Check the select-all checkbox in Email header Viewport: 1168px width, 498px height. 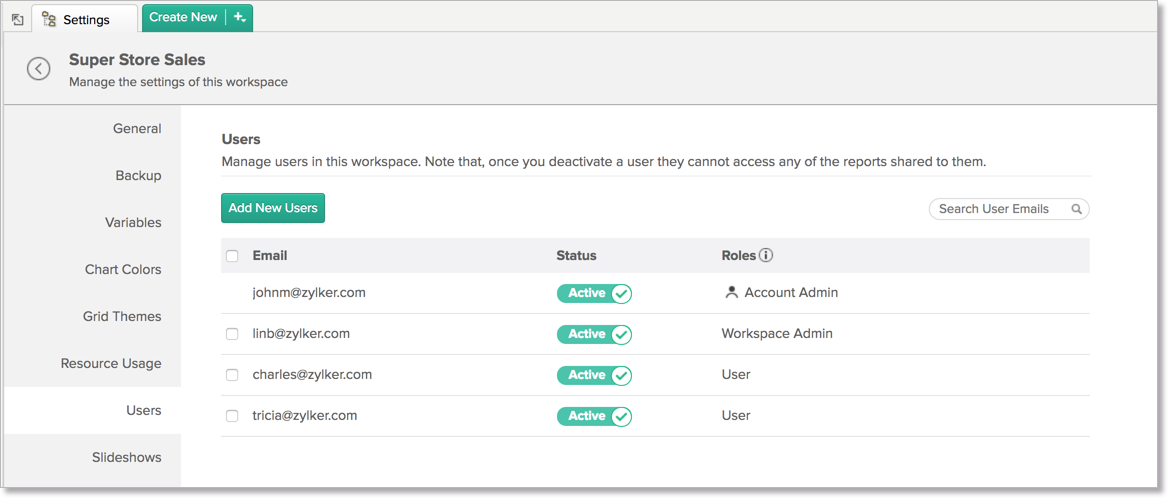[x=232, y=256]
